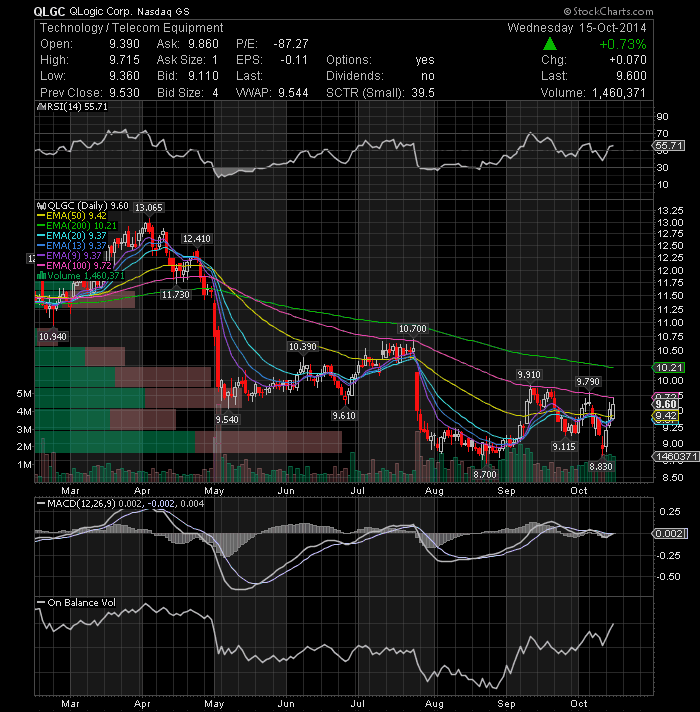
Task: Click the pink EMA(100) legend line swatch
Action: [41, 266]
